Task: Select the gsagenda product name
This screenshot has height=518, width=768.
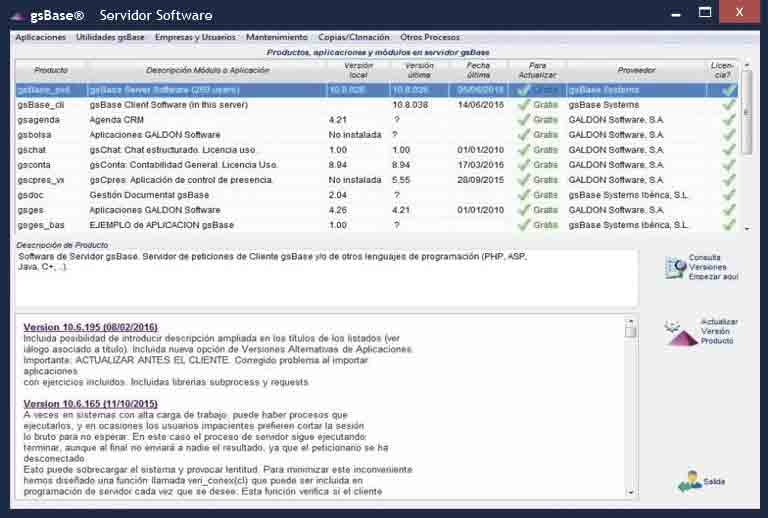Action: click(x=38, y=120)
